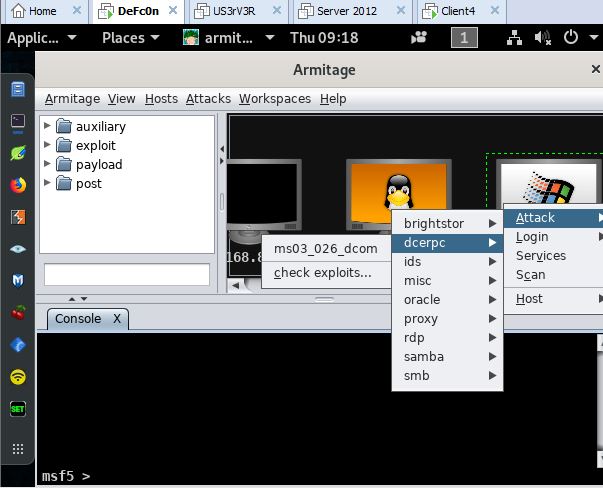Click the payload folder icon
Viewport: 603px width, 489px height.
tap(64, 164)
